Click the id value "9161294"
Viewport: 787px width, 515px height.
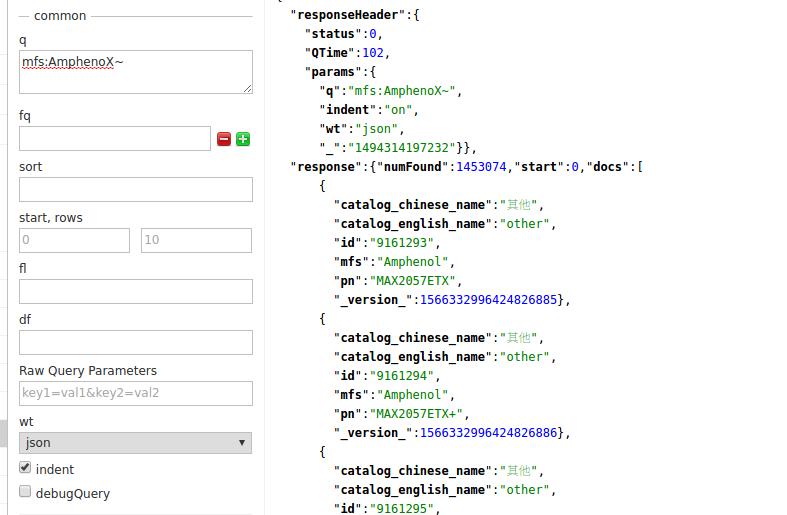coord(401,376)
